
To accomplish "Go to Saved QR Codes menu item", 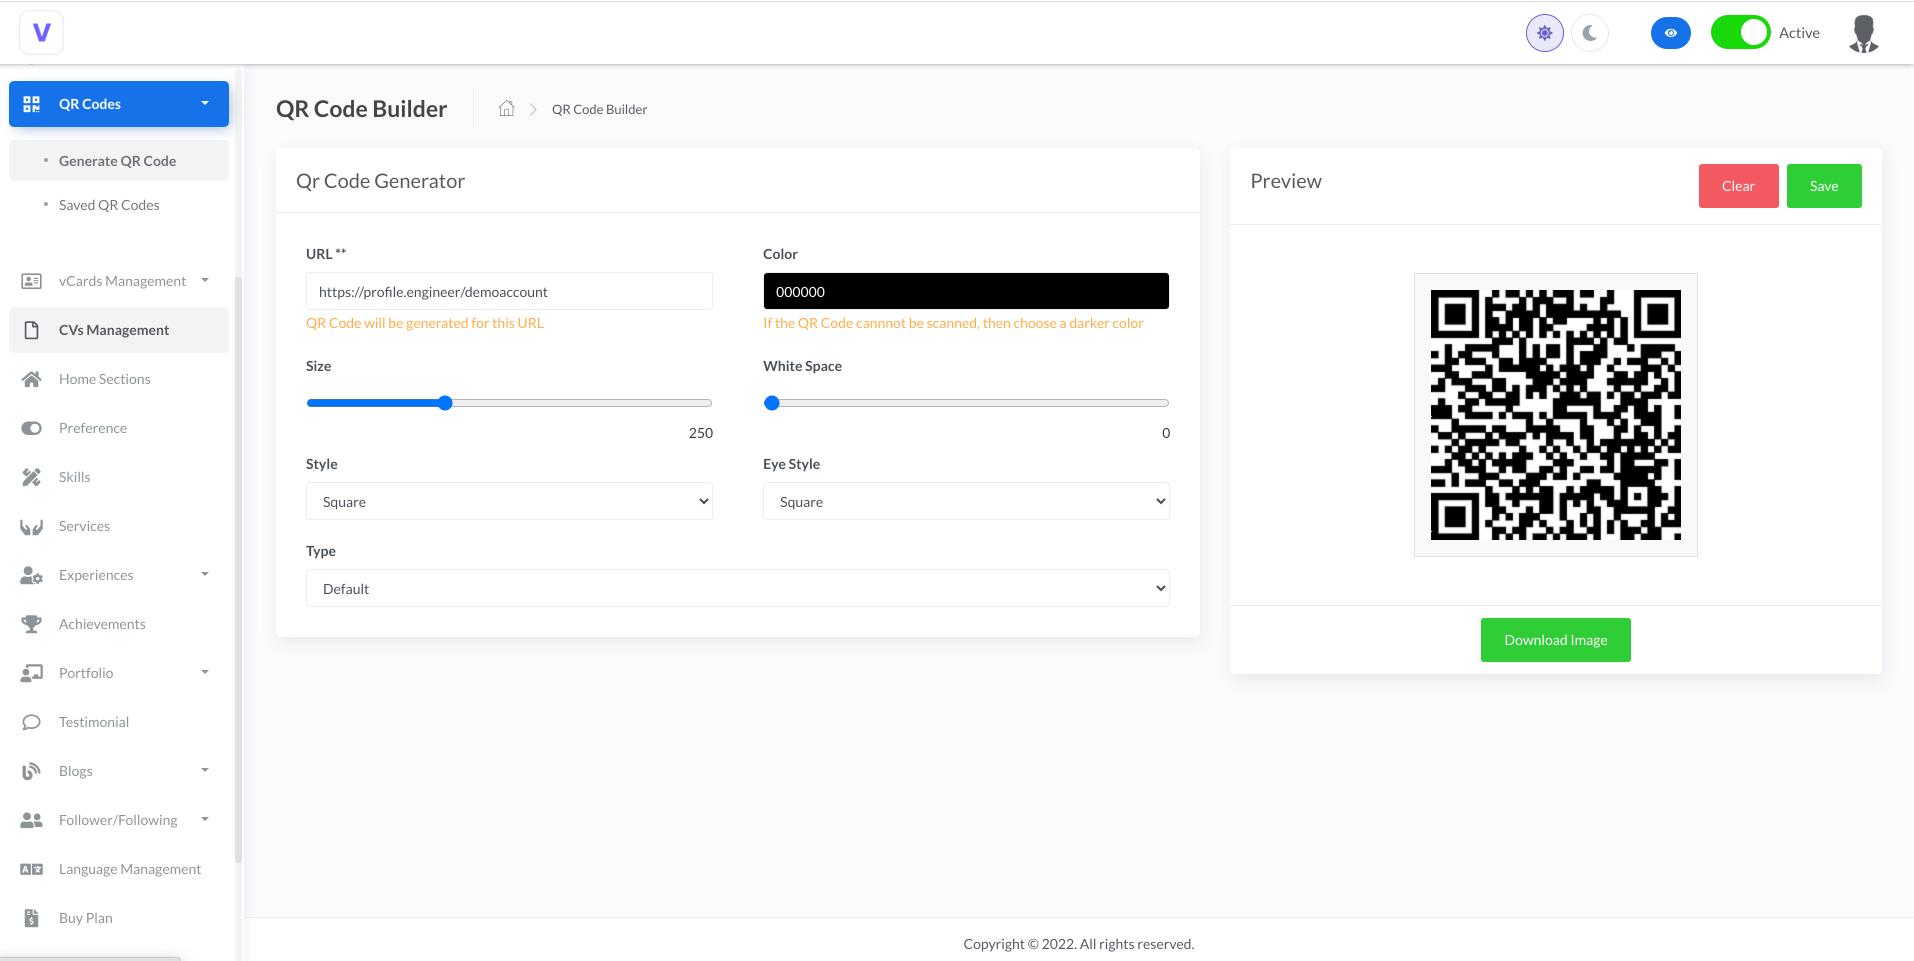I will tap(107, 204).
